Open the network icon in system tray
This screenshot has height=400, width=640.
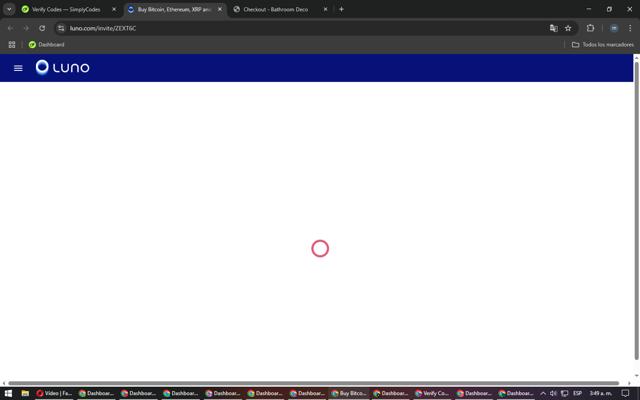point(564,393)
